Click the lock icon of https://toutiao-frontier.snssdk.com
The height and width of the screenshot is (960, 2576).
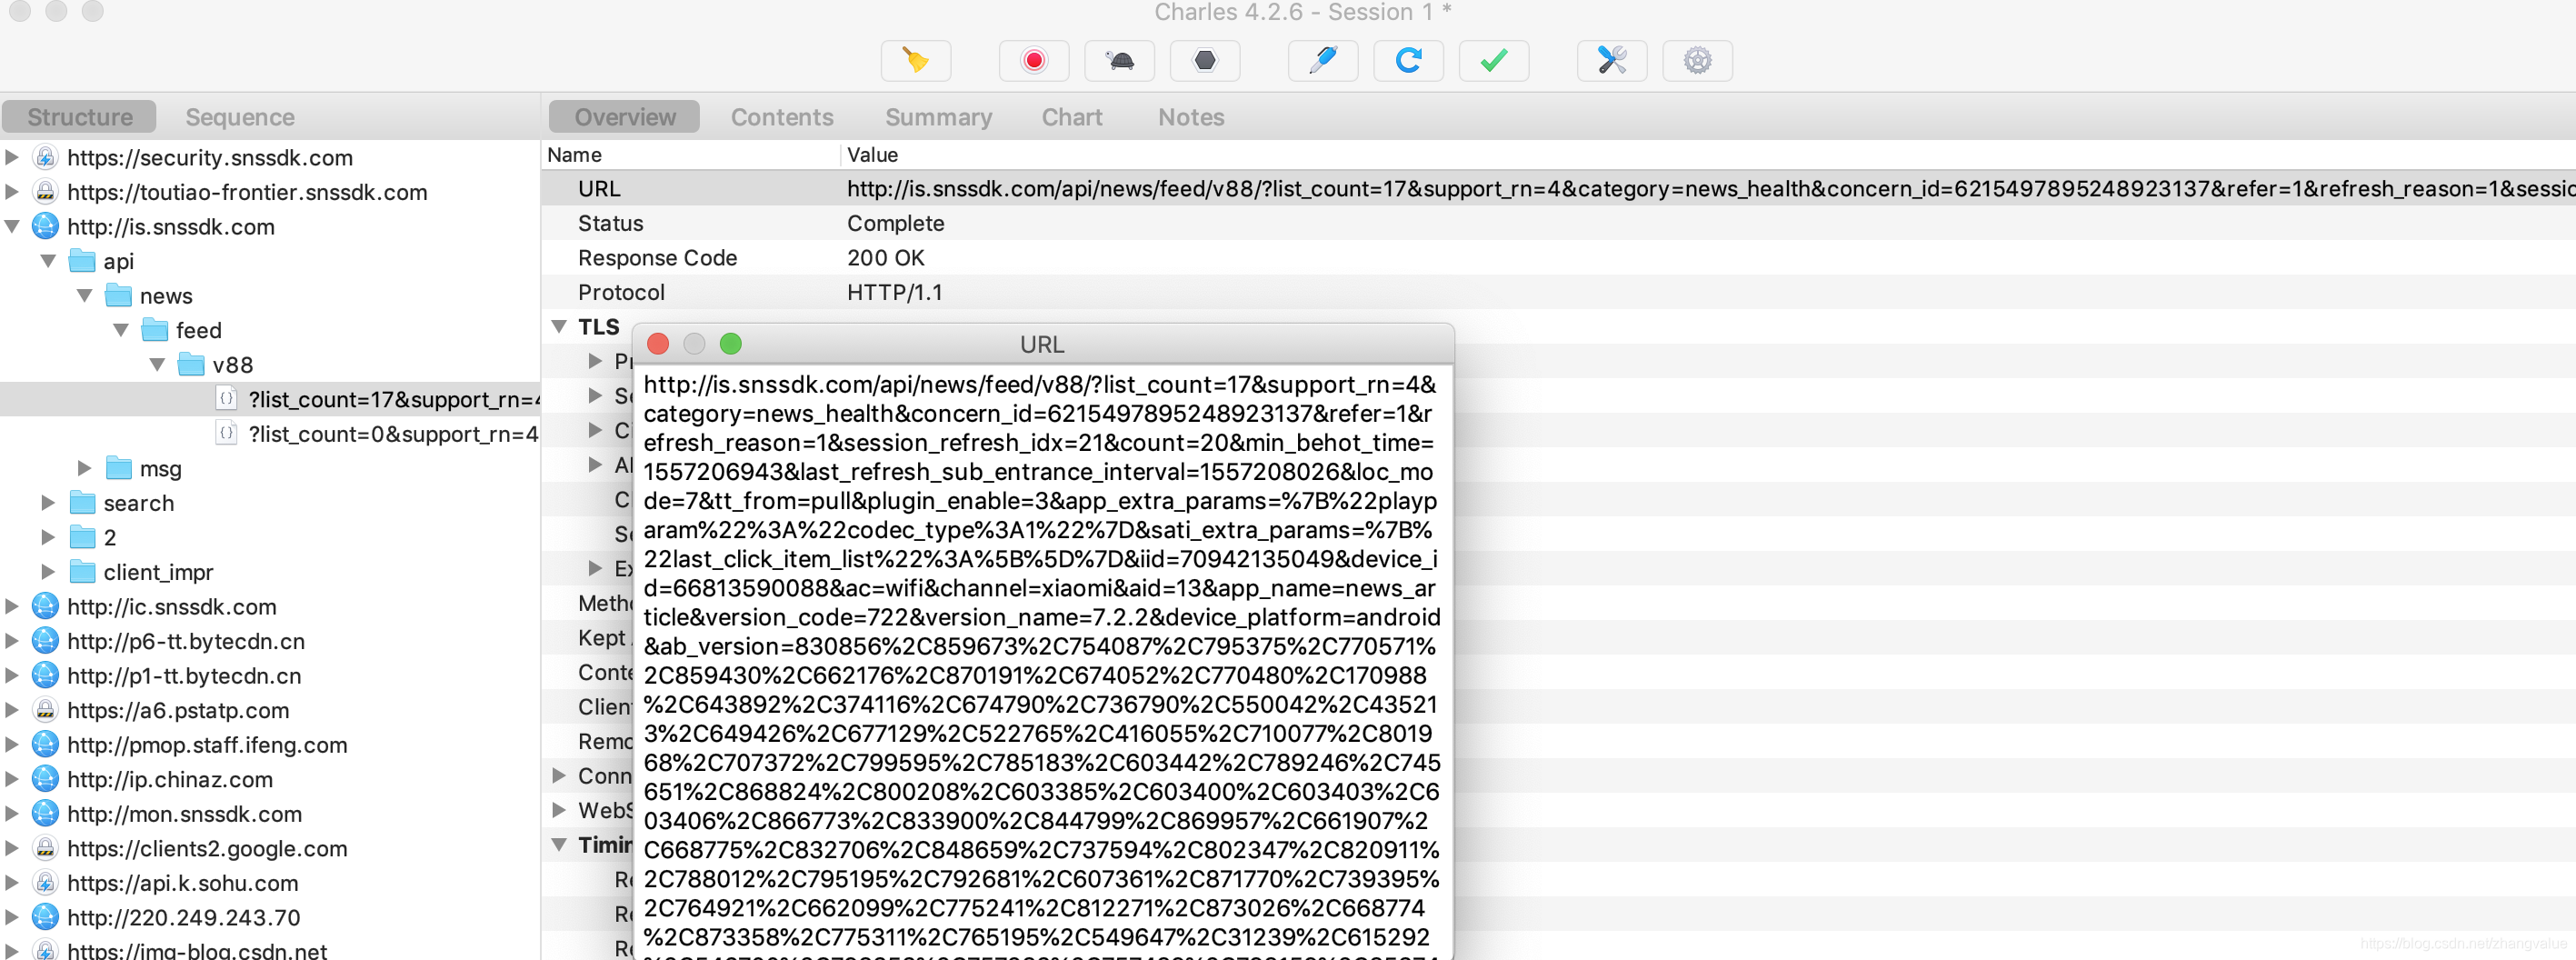(x=45, y=191)
